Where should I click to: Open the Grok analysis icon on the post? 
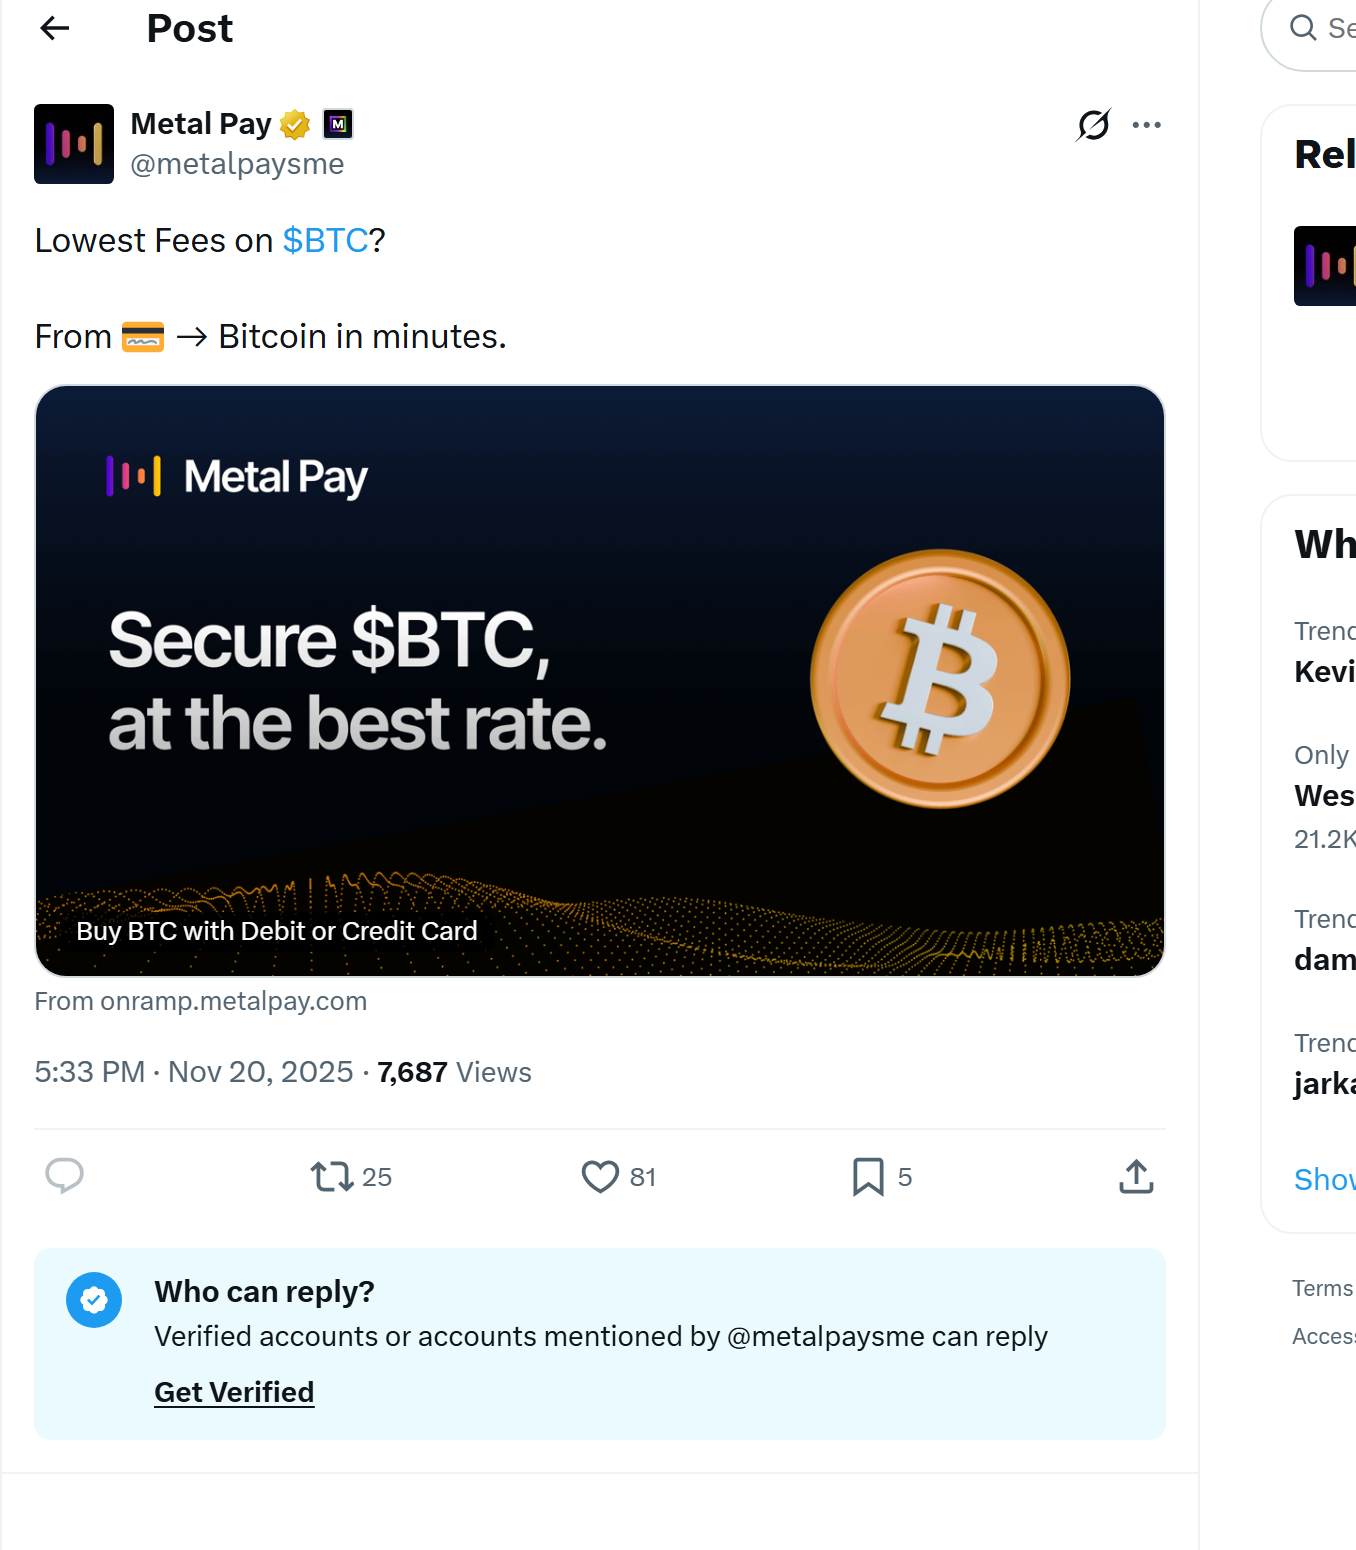[x=1093, y=124]
